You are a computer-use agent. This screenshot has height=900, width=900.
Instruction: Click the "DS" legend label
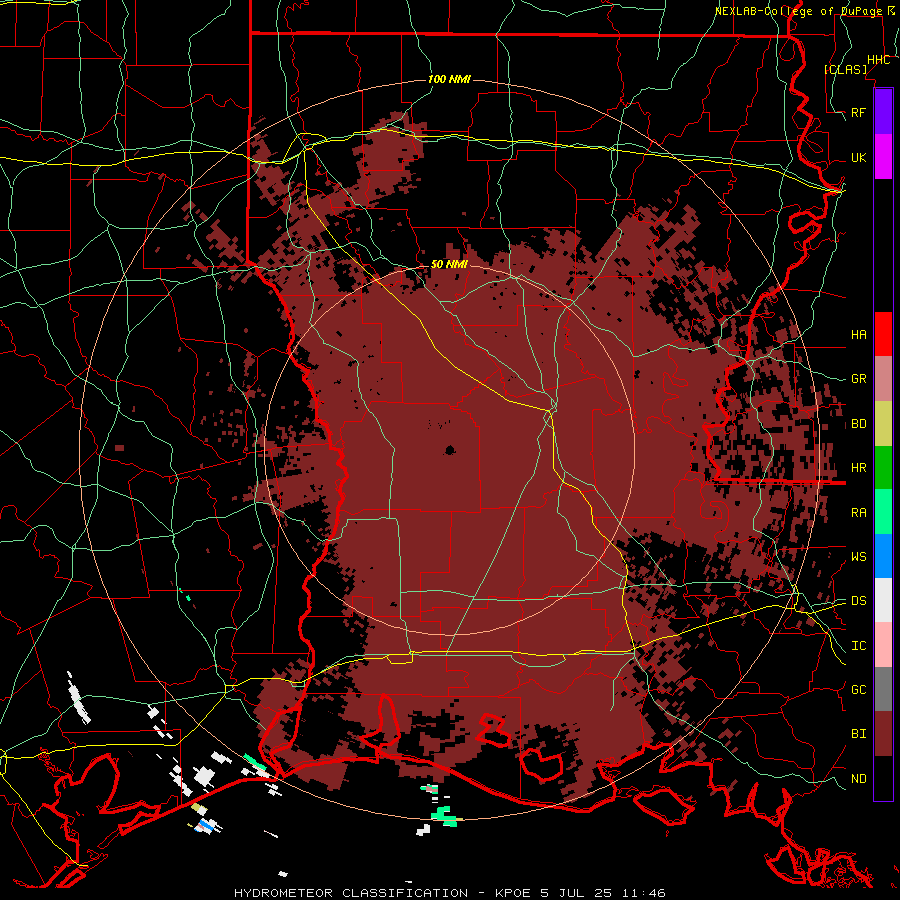tap(858, 600)
